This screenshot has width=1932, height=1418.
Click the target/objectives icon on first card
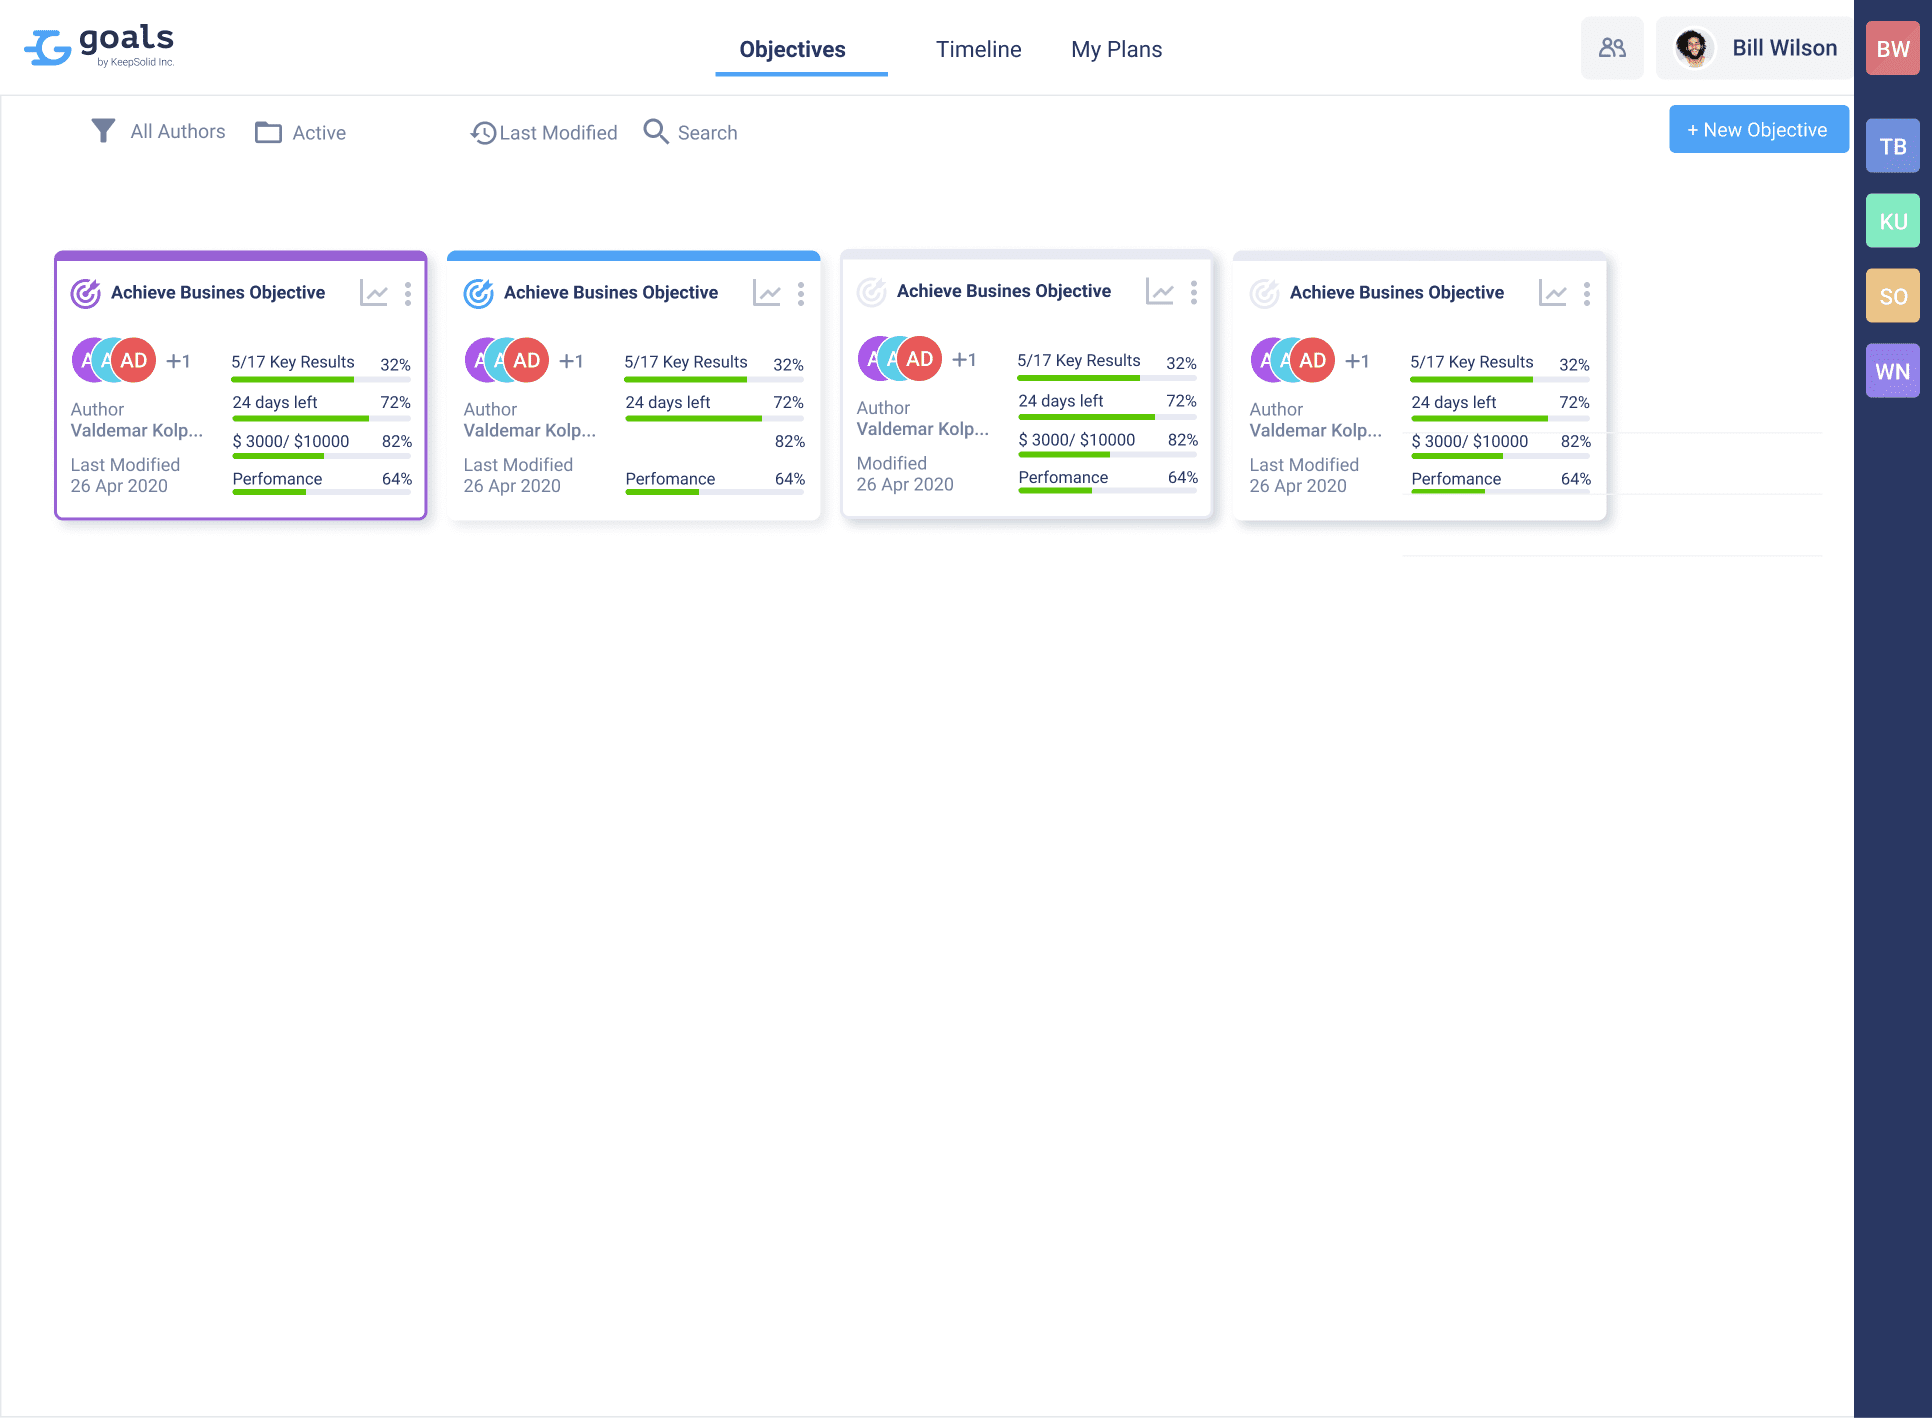coord(86,291)
